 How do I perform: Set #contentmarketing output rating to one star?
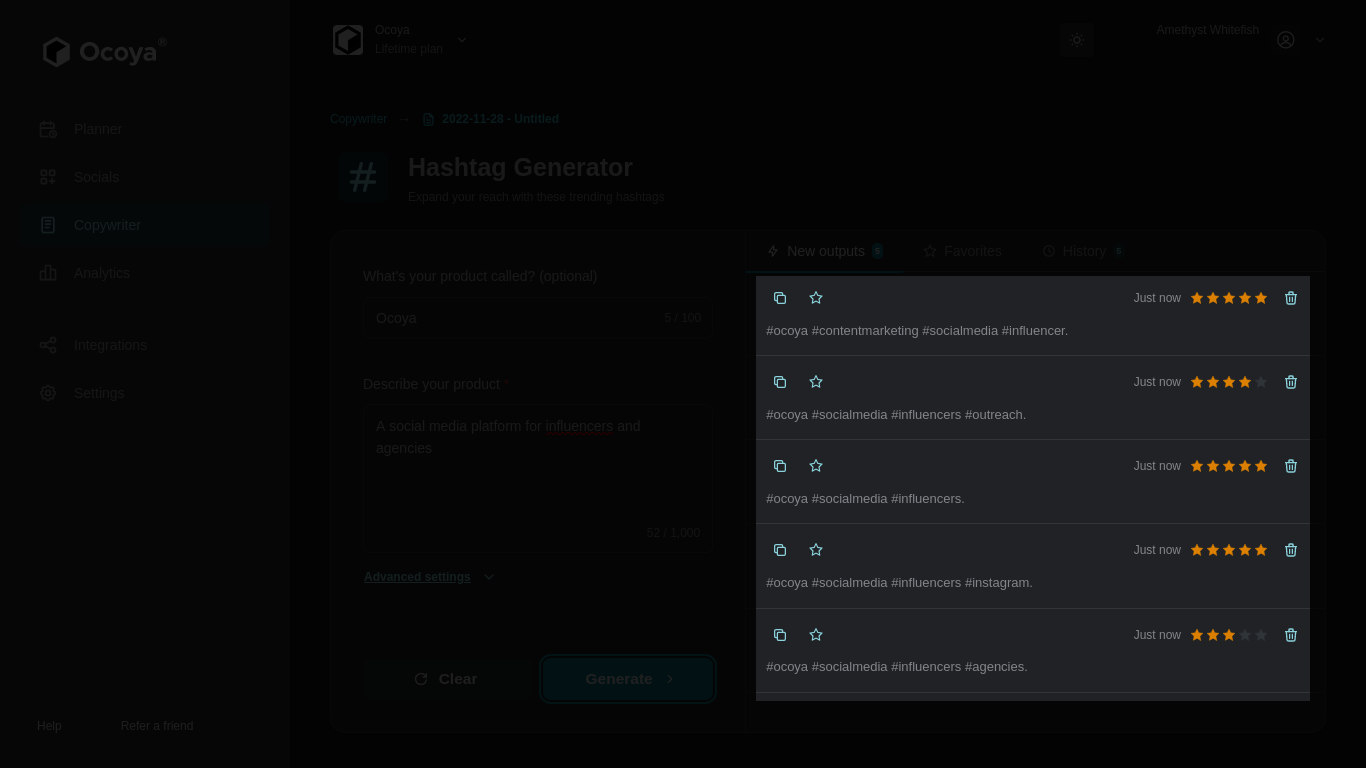(x=1197, y=298)
